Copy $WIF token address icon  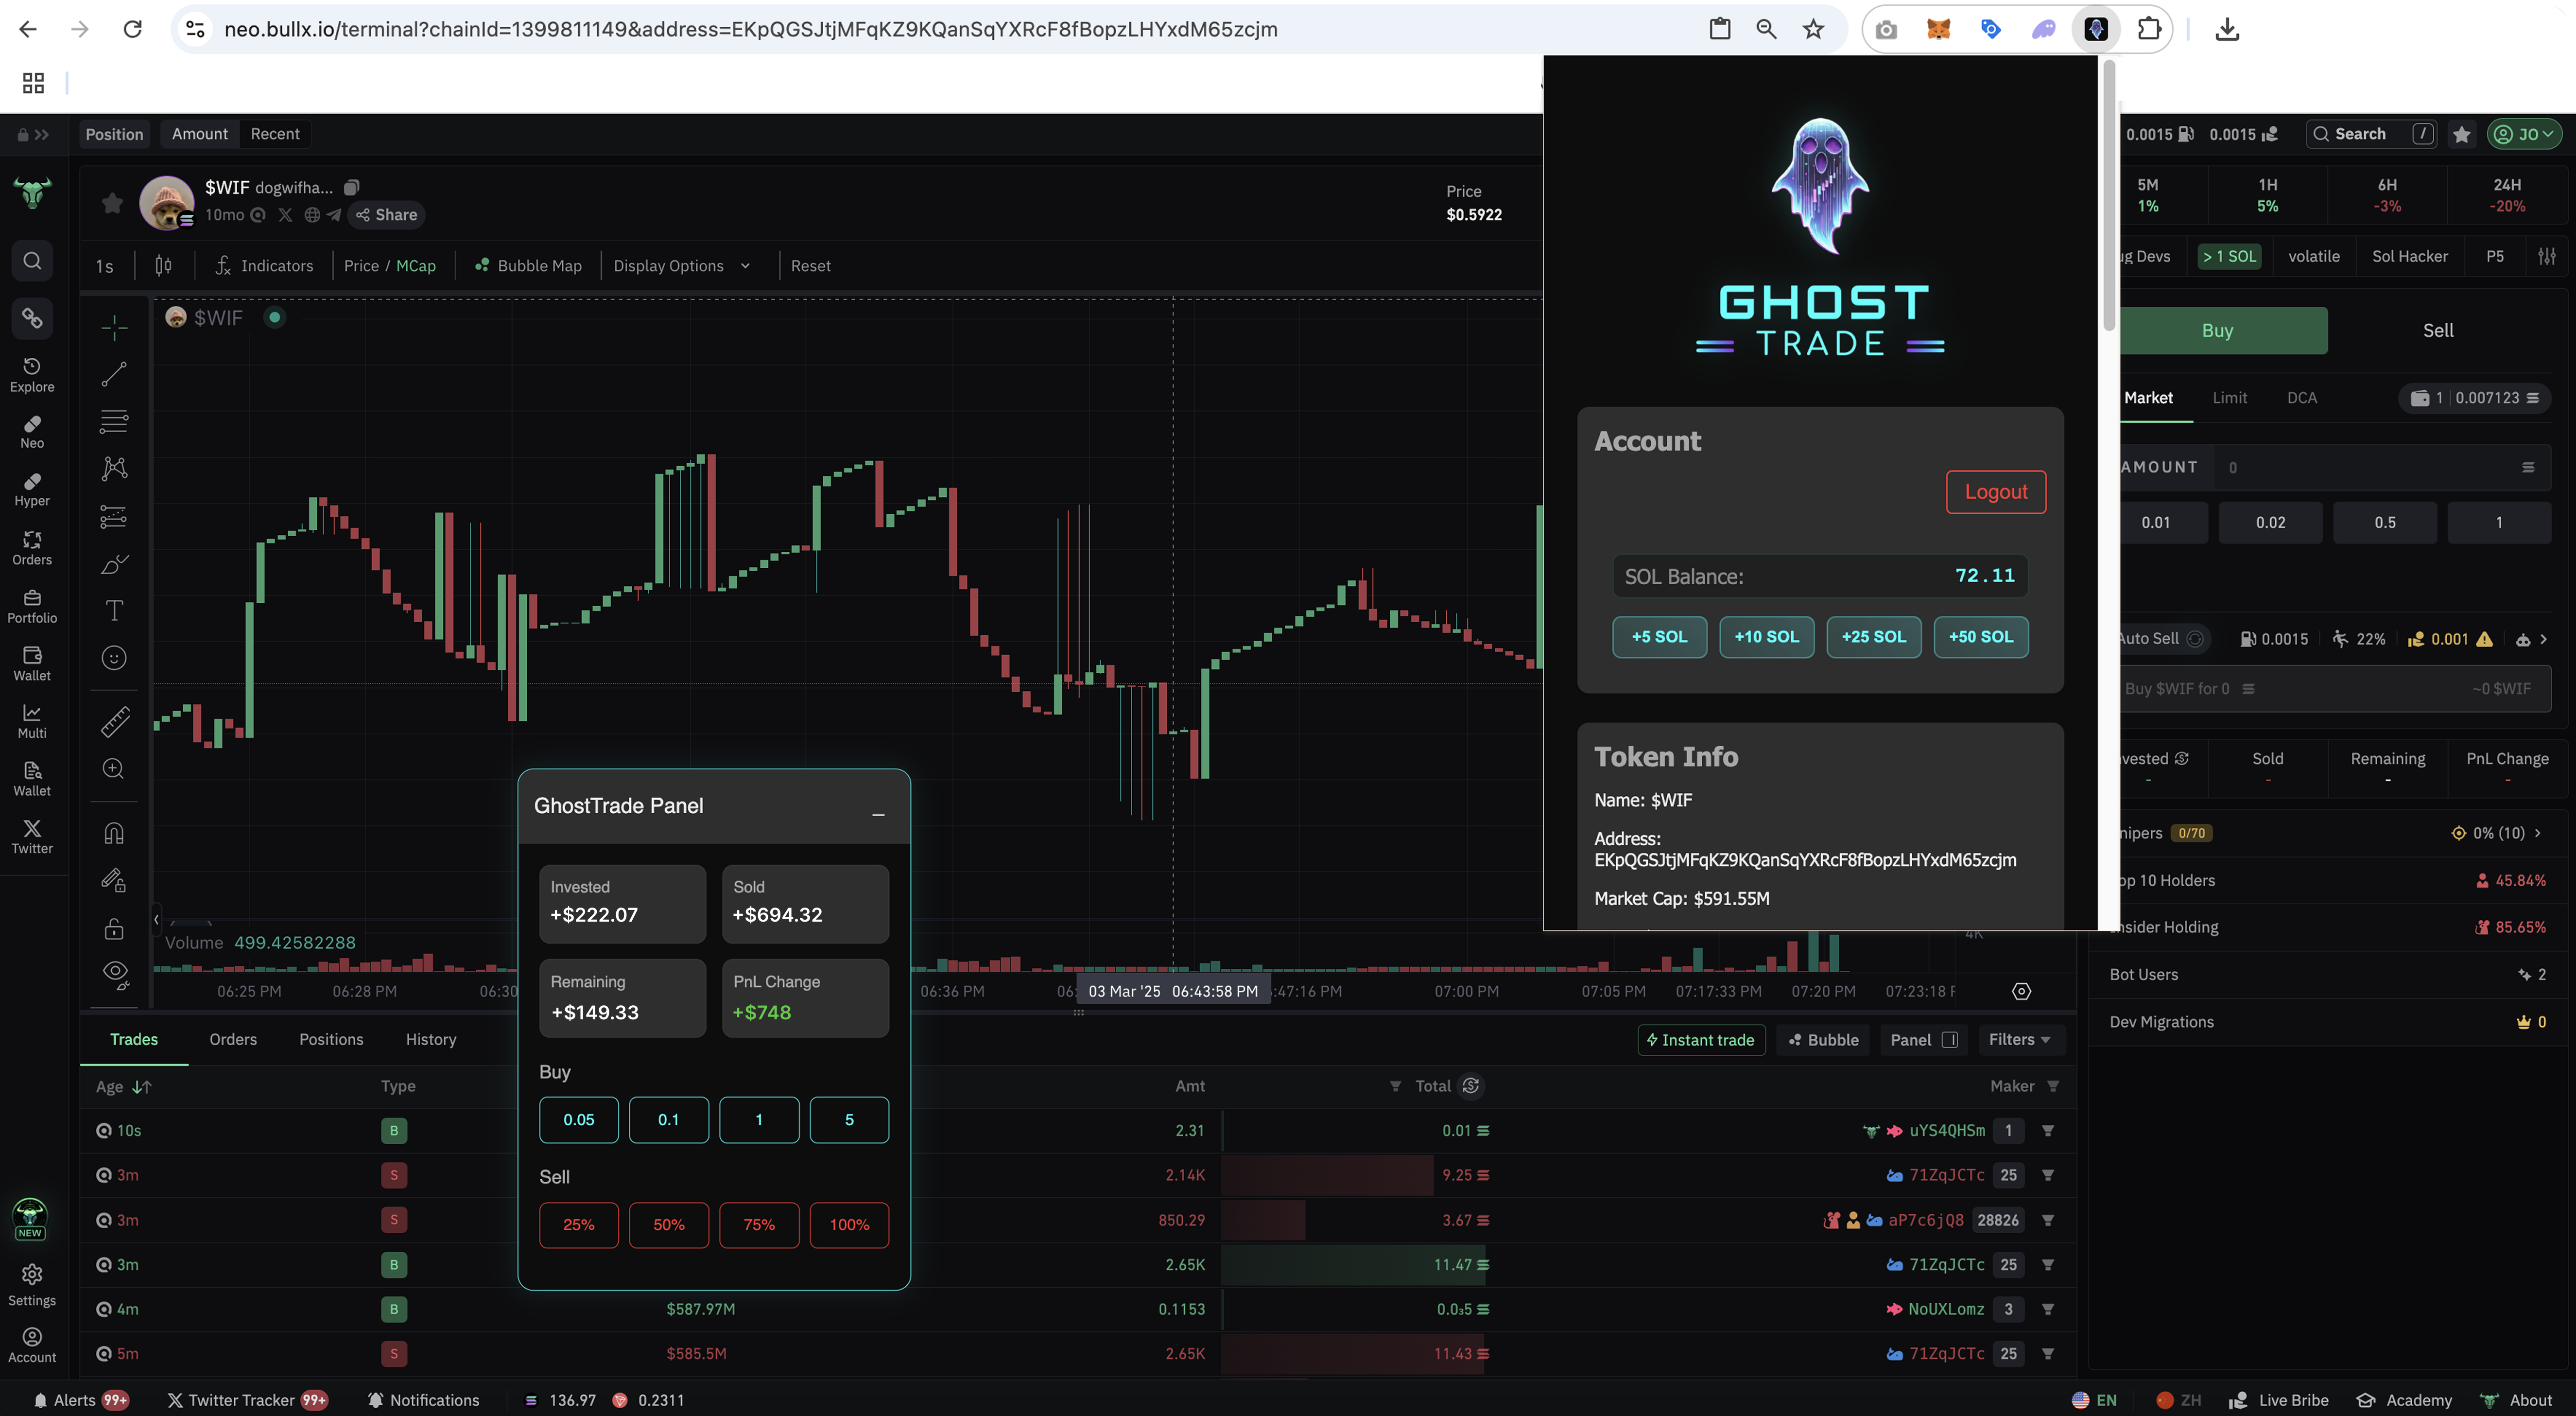tap(352, 187)
